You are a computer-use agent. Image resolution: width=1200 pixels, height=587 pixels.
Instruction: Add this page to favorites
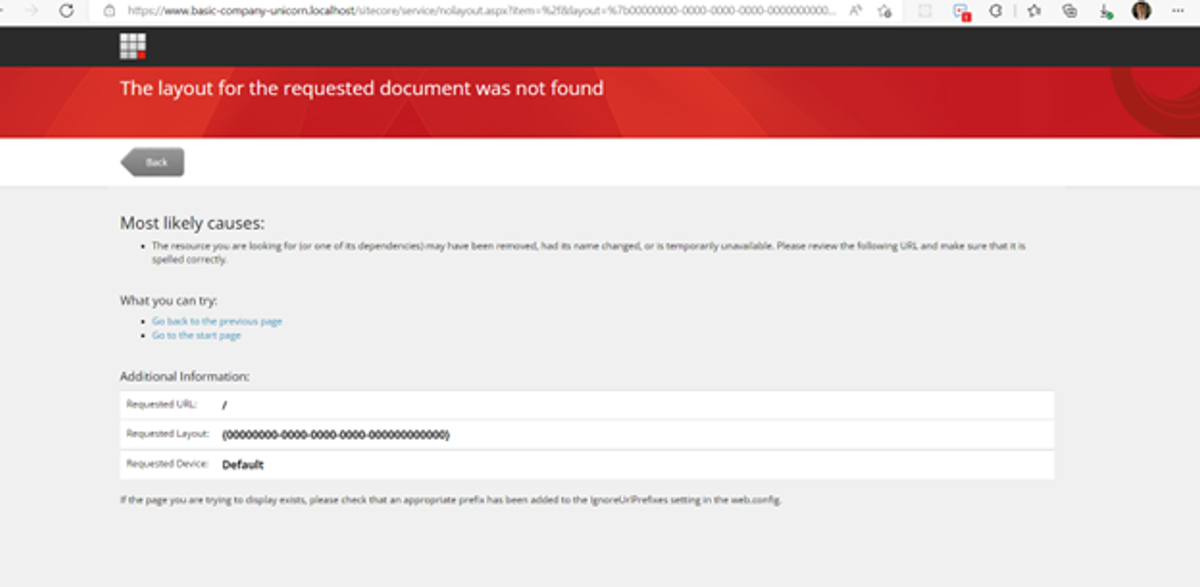[885, 11]
